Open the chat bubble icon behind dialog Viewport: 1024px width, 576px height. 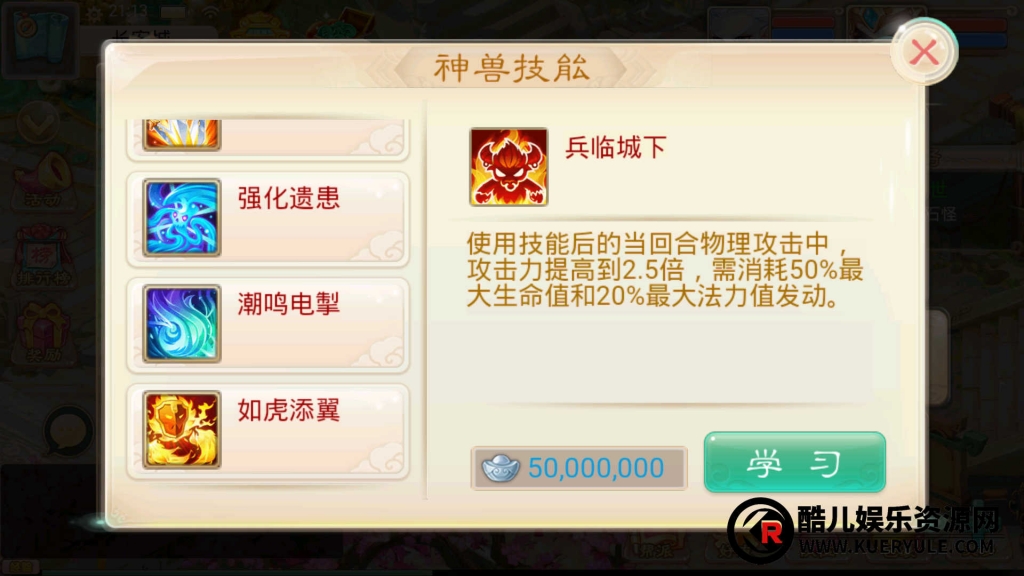coord(67,432)
